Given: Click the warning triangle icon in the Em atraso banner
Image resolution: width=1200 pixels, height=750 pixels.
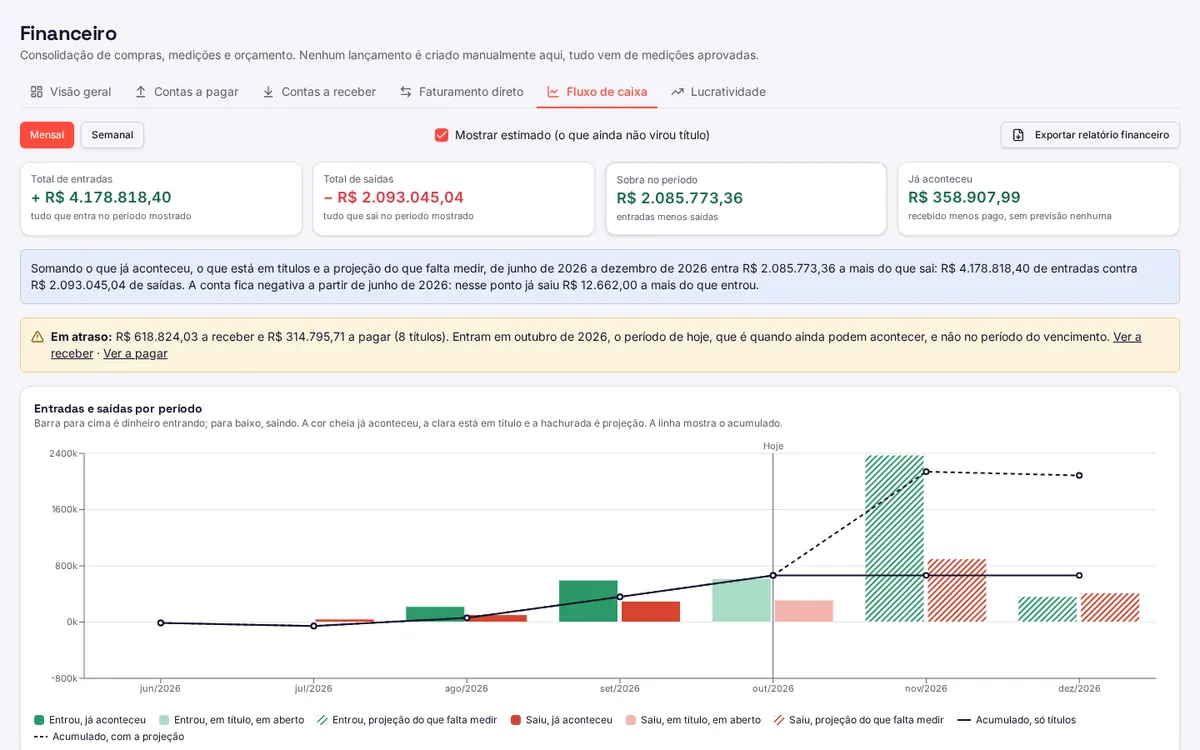Looking at the screenshot, I should point(37,337).
